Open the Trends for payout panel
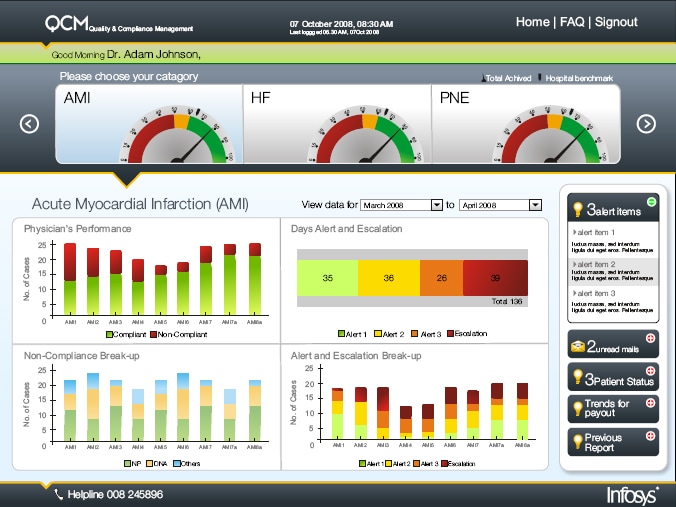 click(613, 408)
